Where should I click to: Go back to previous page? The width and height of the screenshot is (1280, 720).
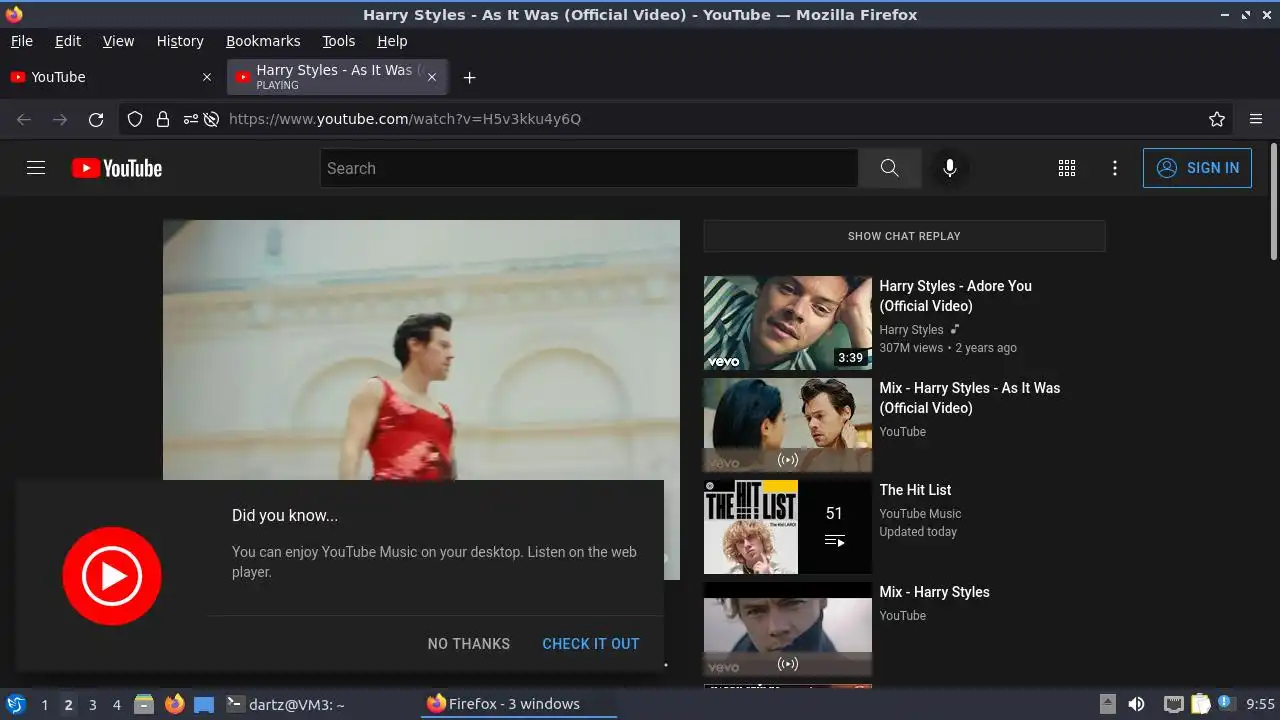[x=24, y=119]
